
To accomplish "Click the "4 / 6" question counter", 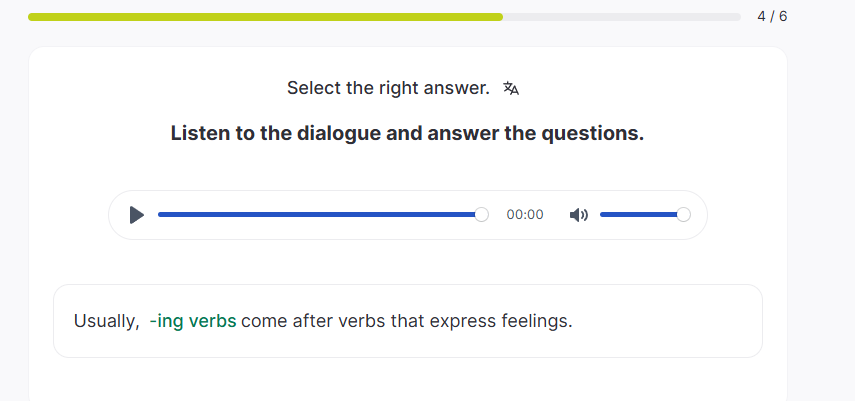I will tap(772, 17).
